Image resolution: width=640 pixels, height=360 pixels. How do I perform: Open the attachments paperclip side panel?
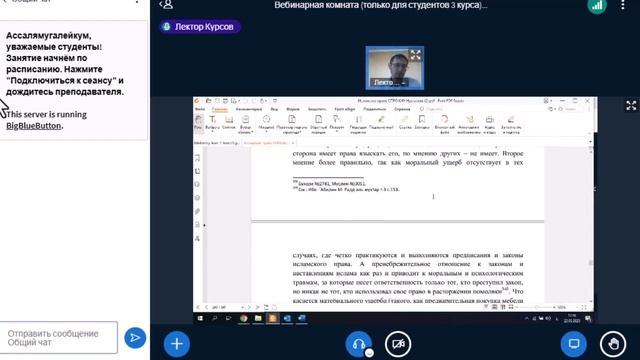pos(198,211)
